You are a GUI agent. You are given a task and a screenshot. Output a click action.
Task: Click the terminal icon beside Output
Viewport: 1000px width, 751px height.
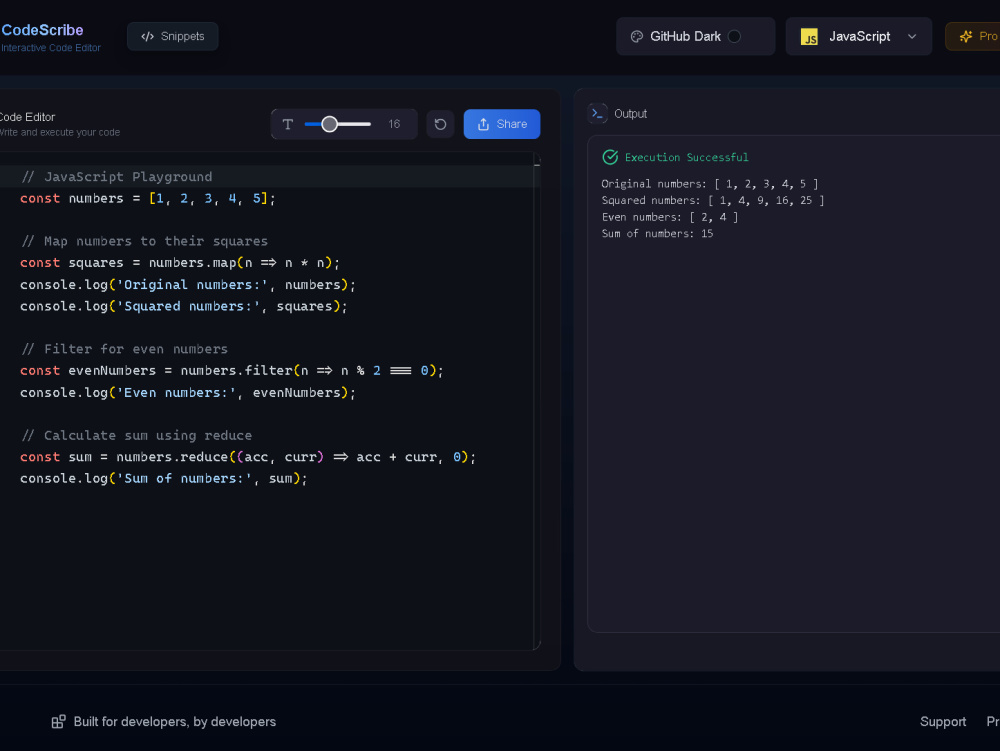tap(598, 113)
